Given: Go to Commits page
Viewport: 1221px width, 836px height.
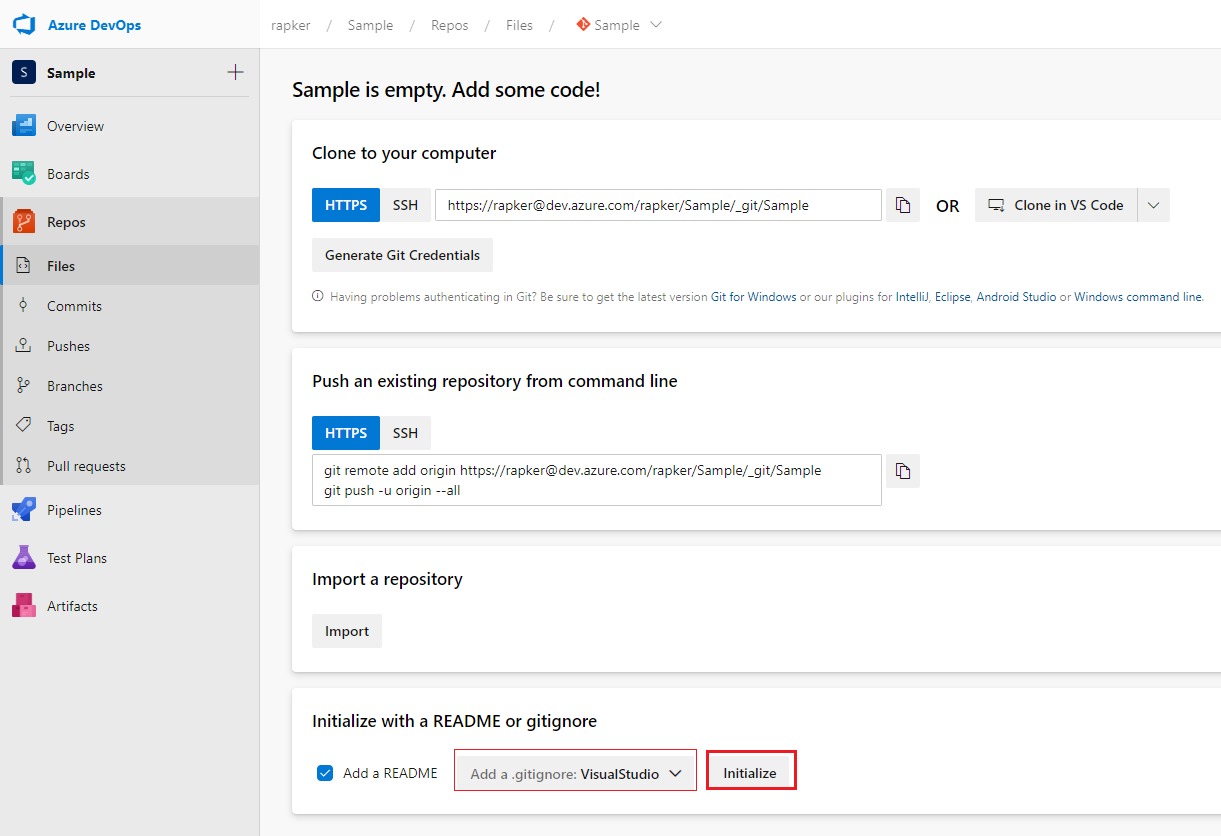Looking at the screenshot, I should tap(130, 306).
